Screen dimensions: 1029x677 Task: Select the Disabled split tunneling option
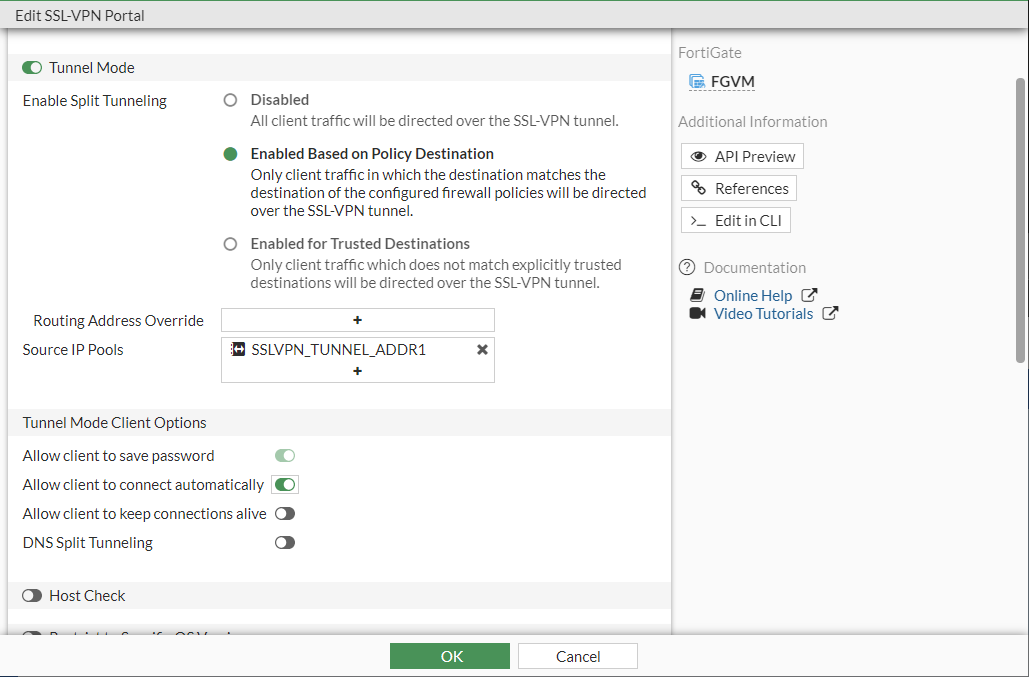click(x=230, y=100)
